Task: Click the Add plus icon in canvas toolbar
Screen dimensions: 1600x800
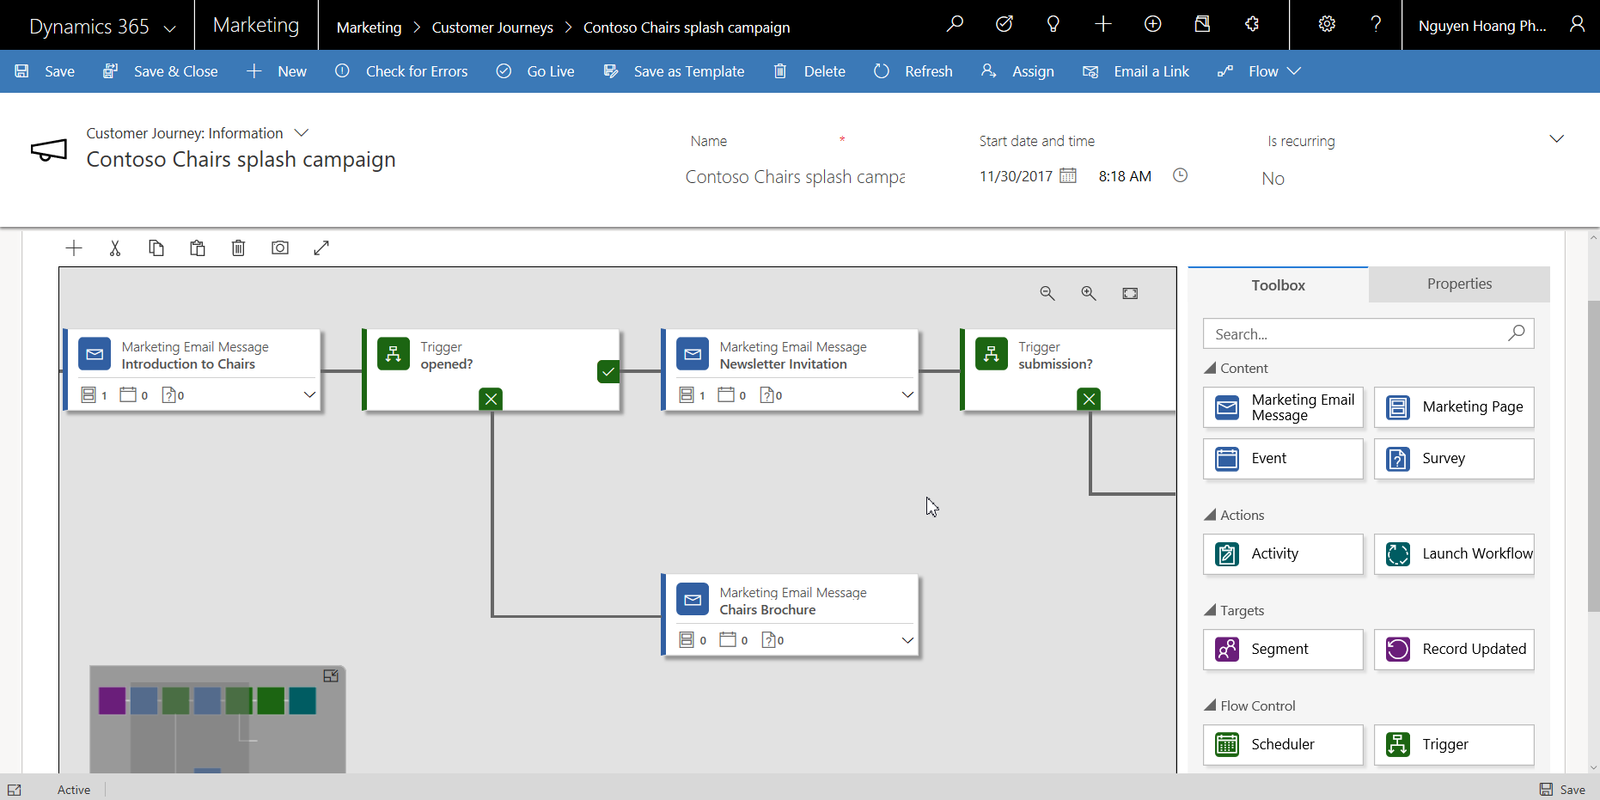Action: (x=74, y=248)
